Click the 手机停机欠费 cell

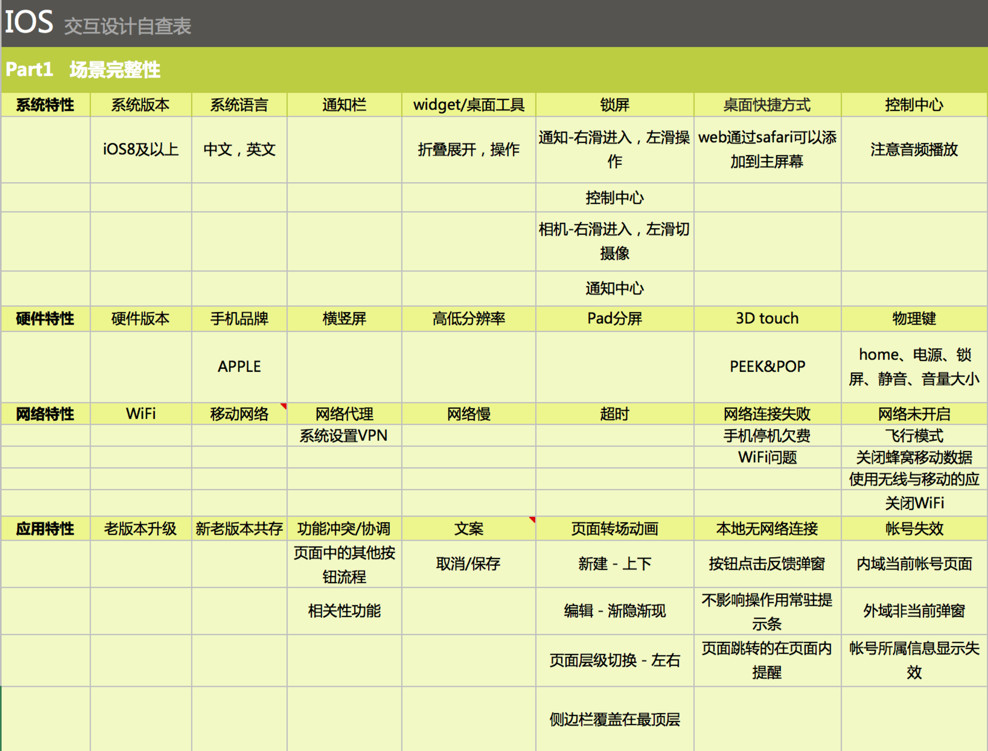pos(767,436)
